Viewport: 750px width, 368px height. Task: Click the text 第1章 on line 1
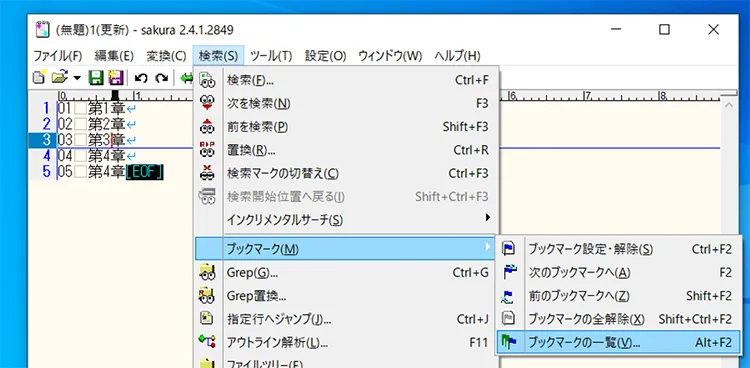point(106,109)
